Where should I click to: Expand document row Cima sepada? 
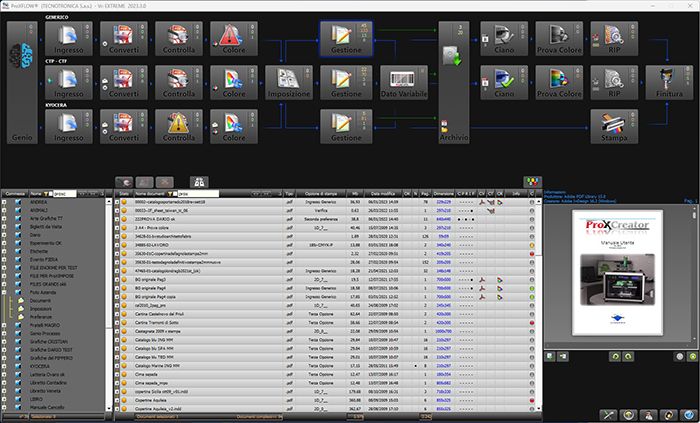tap(117, 374)
